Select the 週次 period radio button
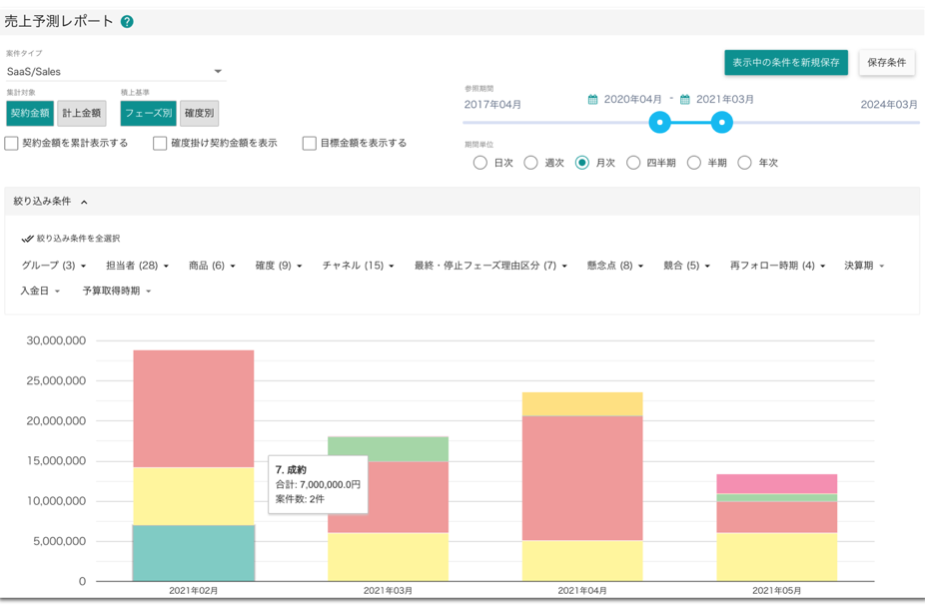Viewport: 925px width, 605px height. [x=531, y=163]
